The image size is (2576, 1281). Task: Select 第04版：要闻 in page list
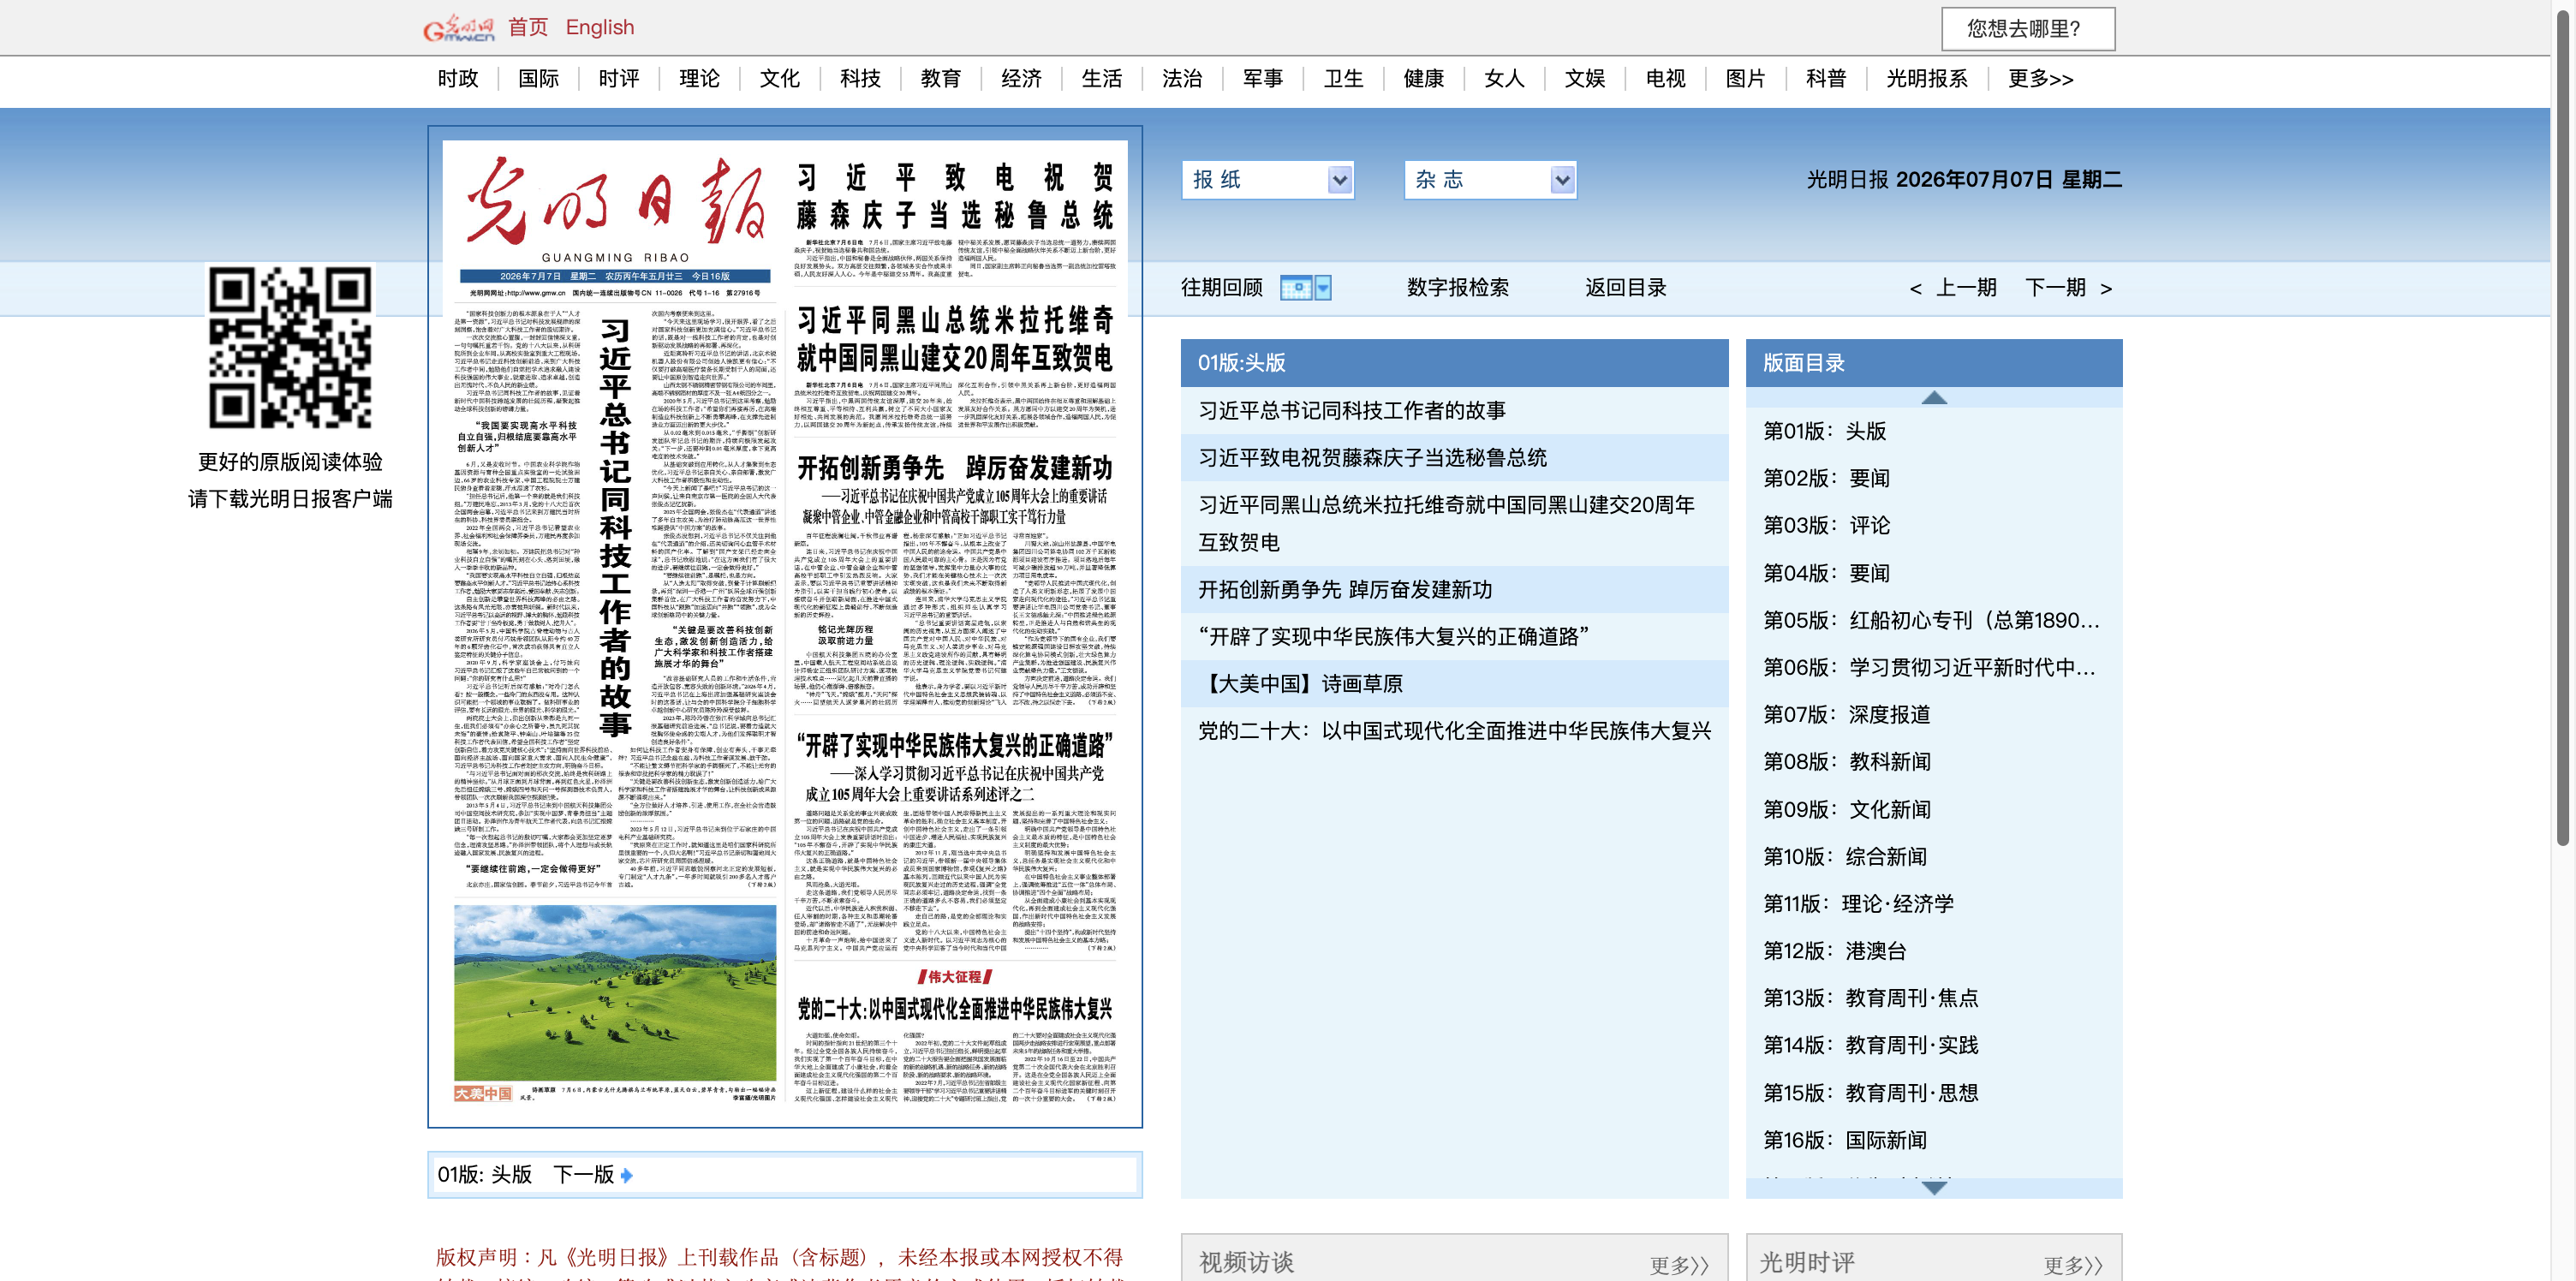coord(1826,573)
